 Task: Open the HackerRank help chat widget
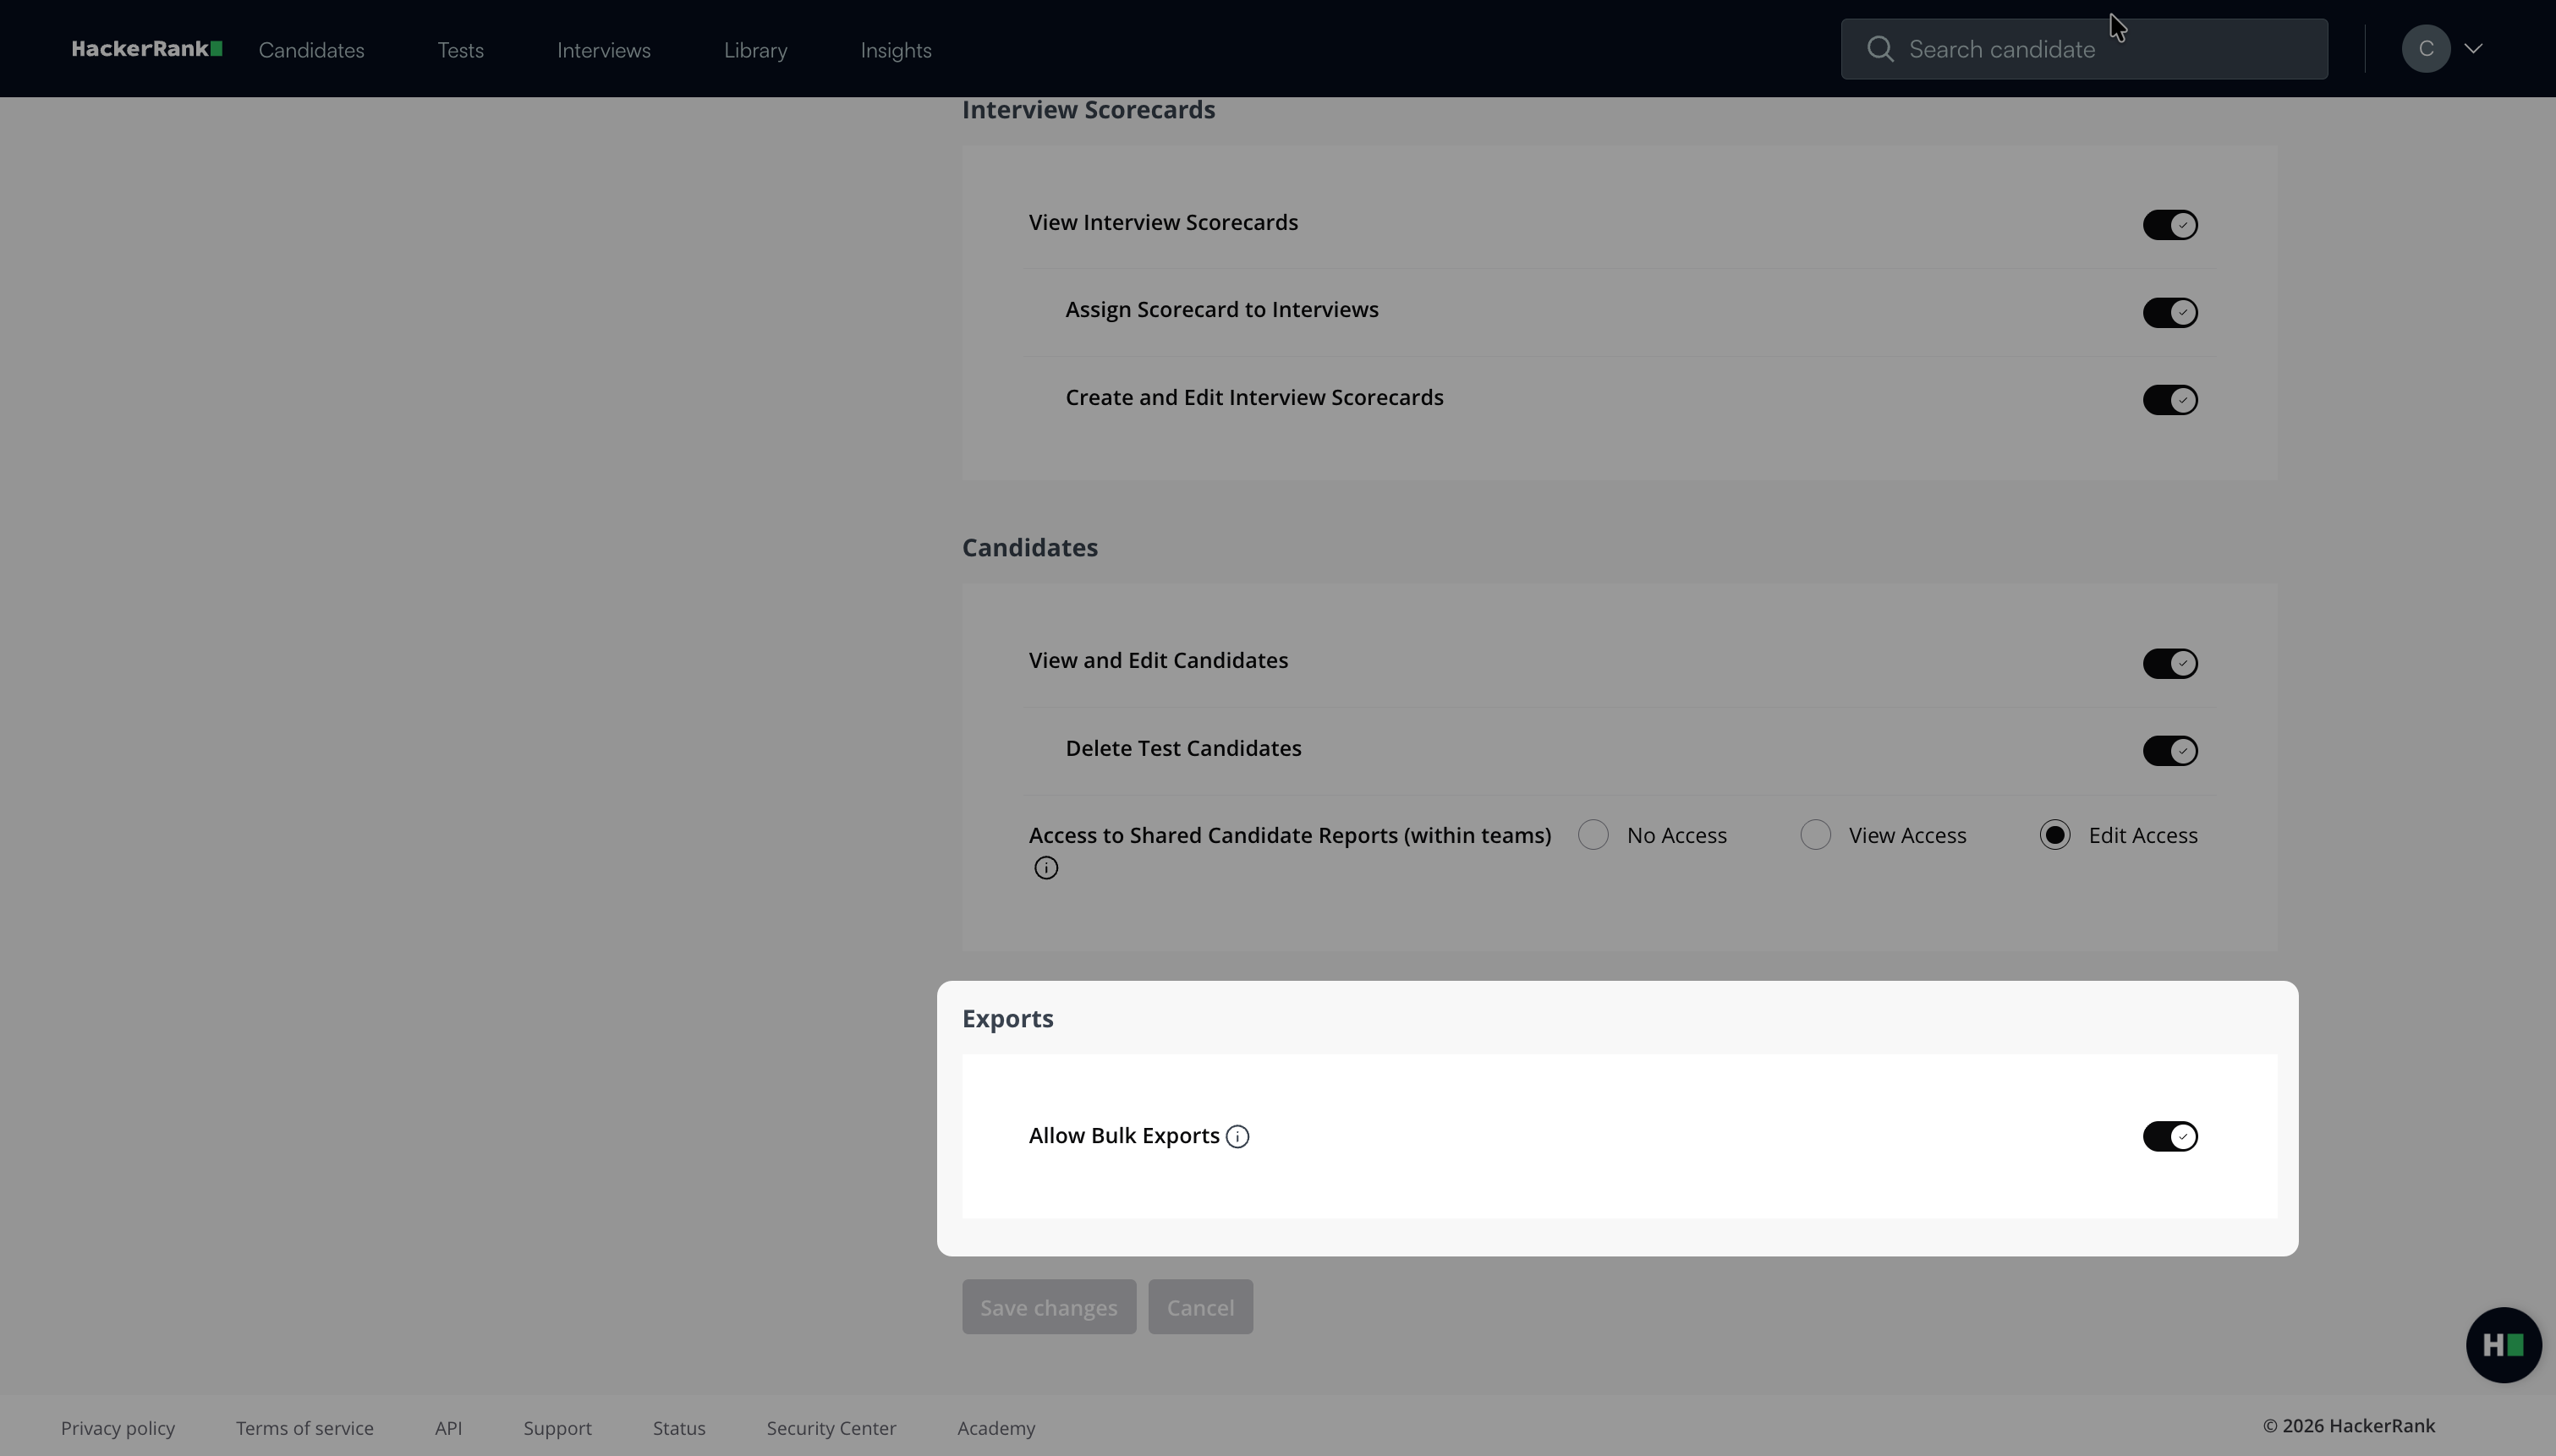pos(2503,1345)
